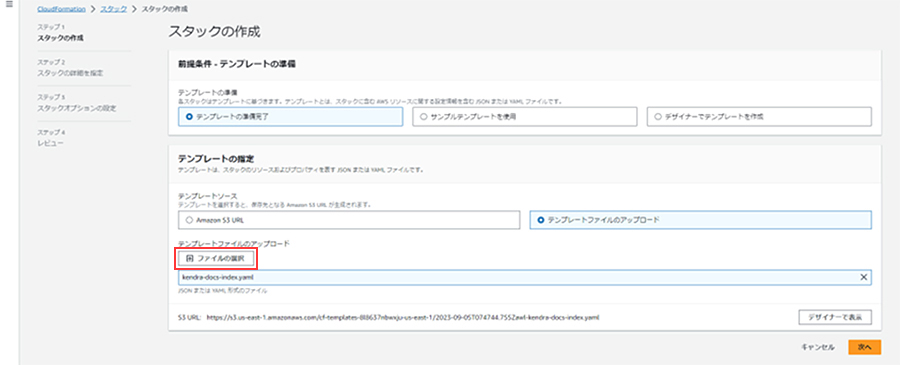Select step 1 スタックの作成 in sidebar

click(x=60, y=38)
